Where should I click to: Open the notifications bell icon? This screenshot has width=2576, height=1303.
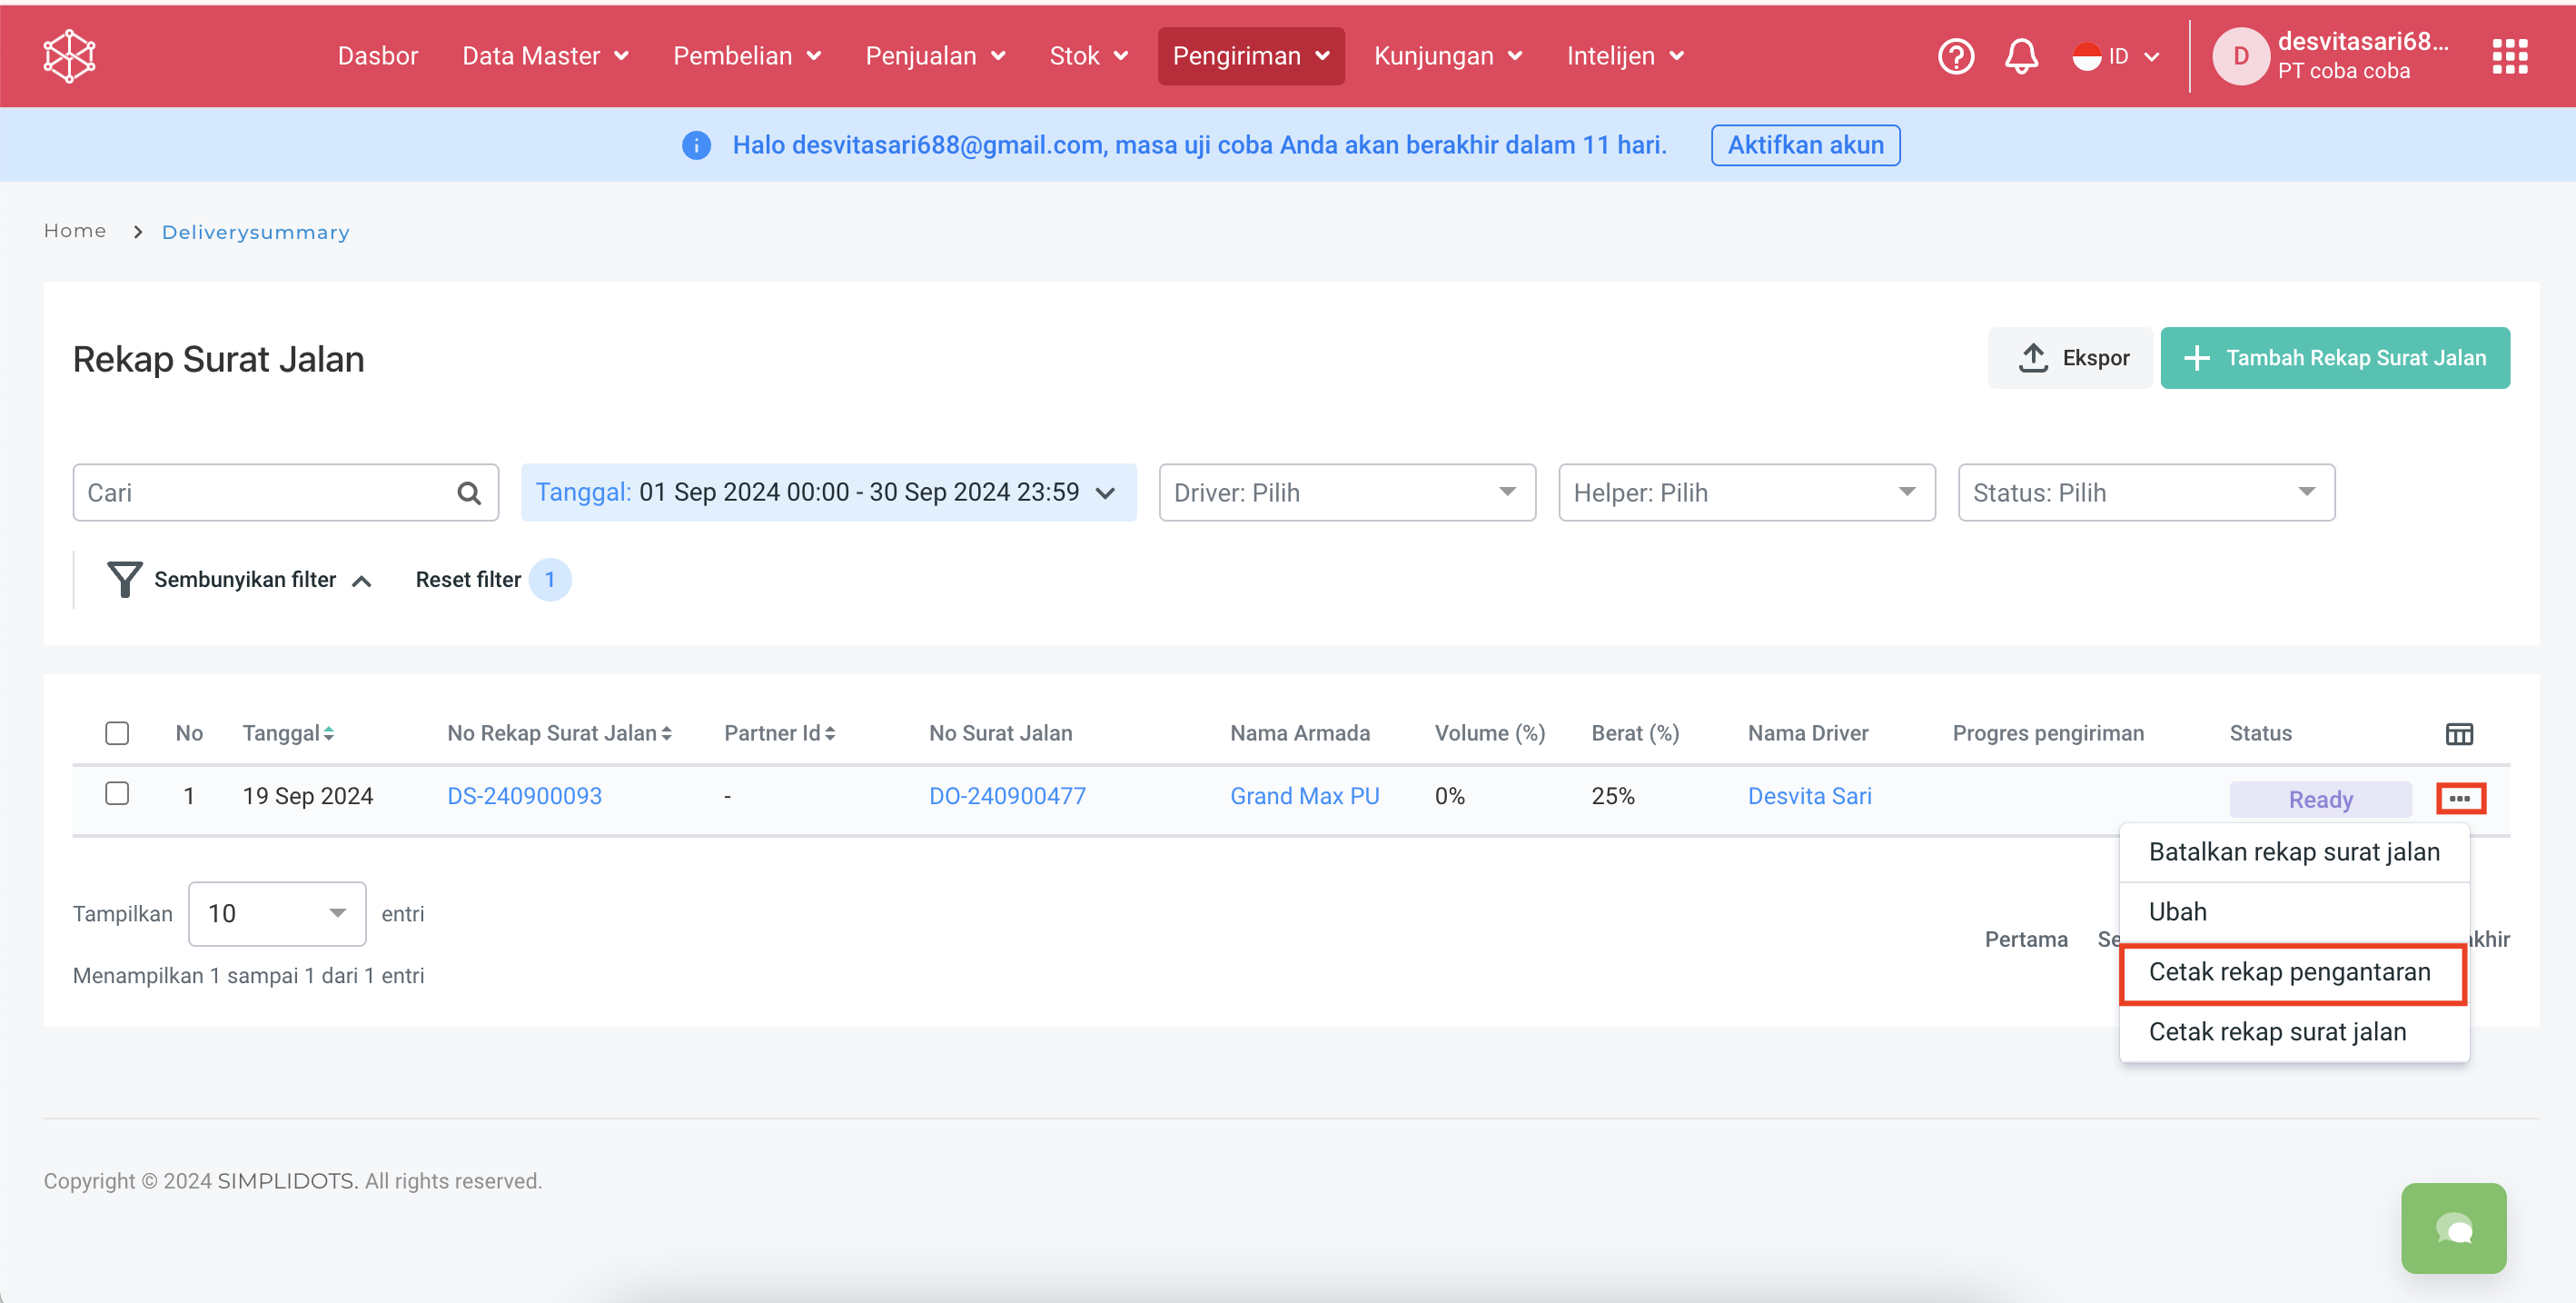tap(2021, 56)
